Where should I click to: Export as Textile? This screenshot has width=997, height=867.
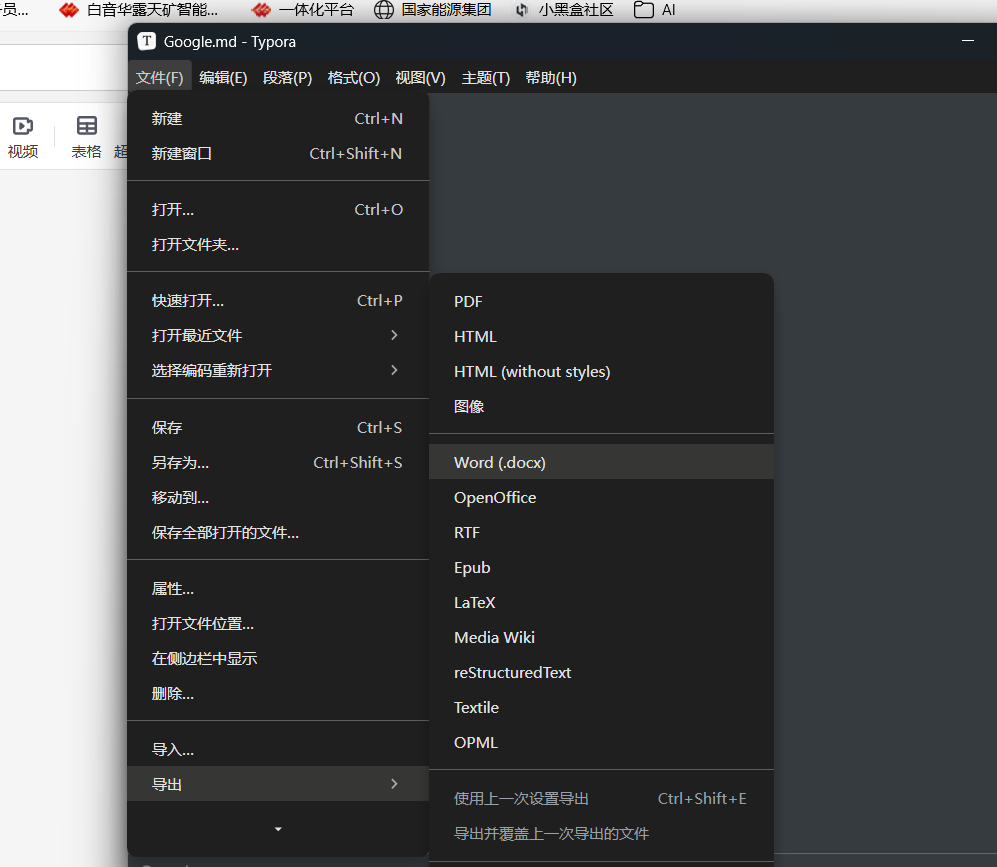602,707
